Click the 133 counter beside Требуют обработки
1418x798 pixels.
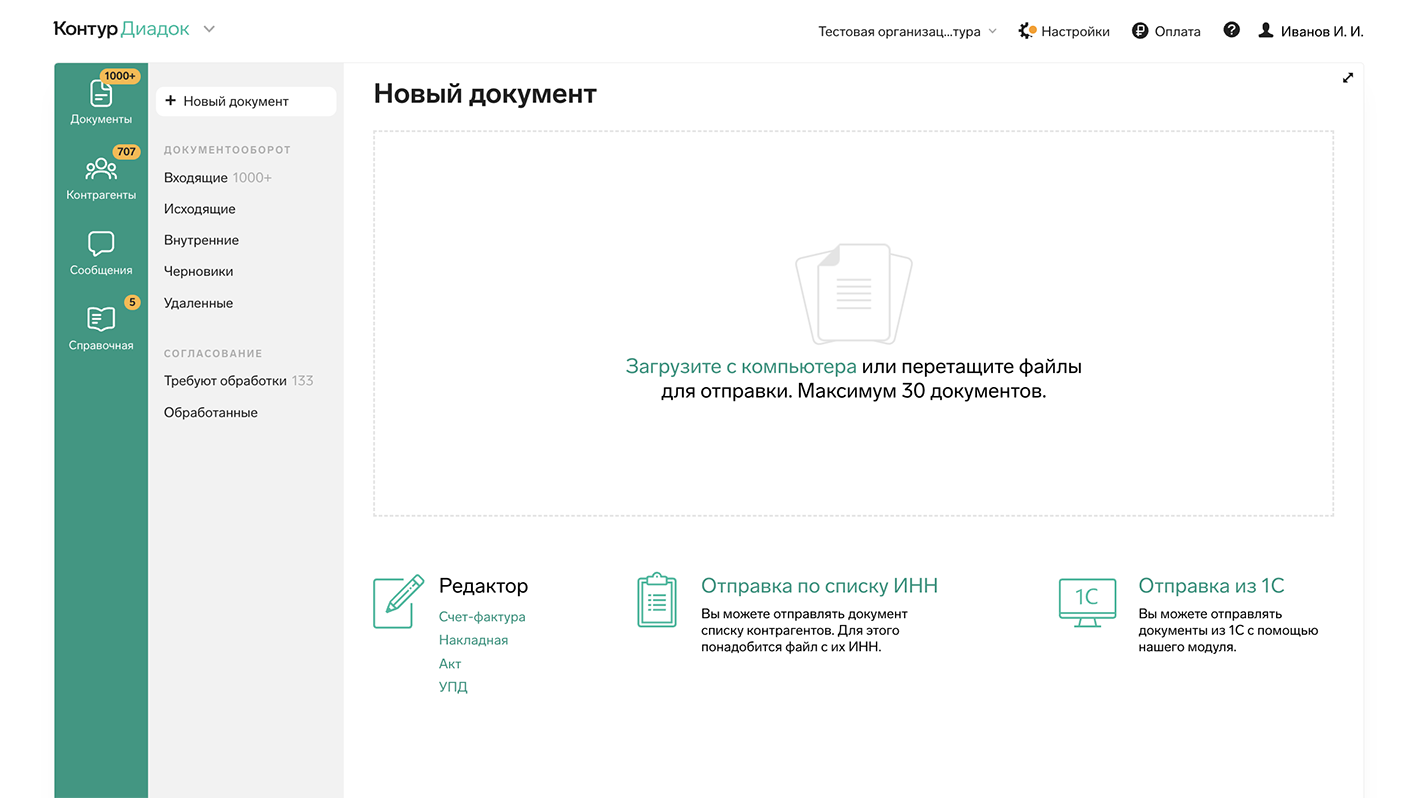click(x=302, y=381)
